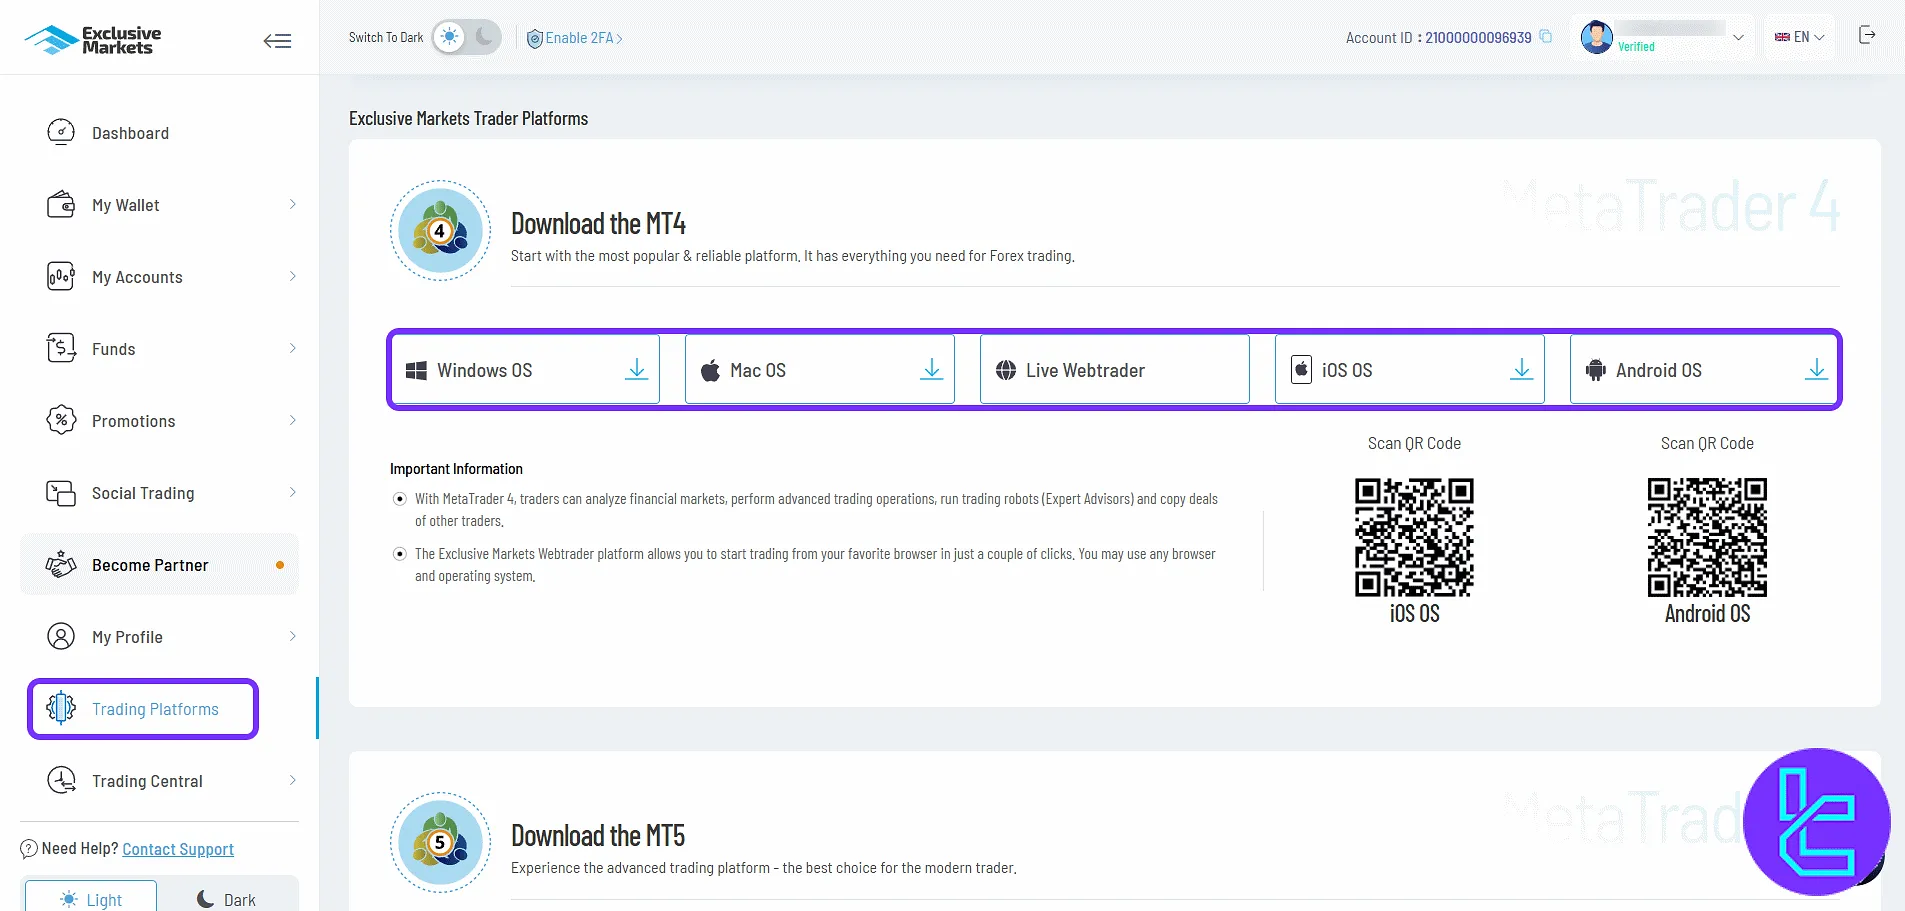1905x911 pixels.
Task: Toggle the Switch To Dark theme switch
Action: pyautogui.click(x=466, y=37)
